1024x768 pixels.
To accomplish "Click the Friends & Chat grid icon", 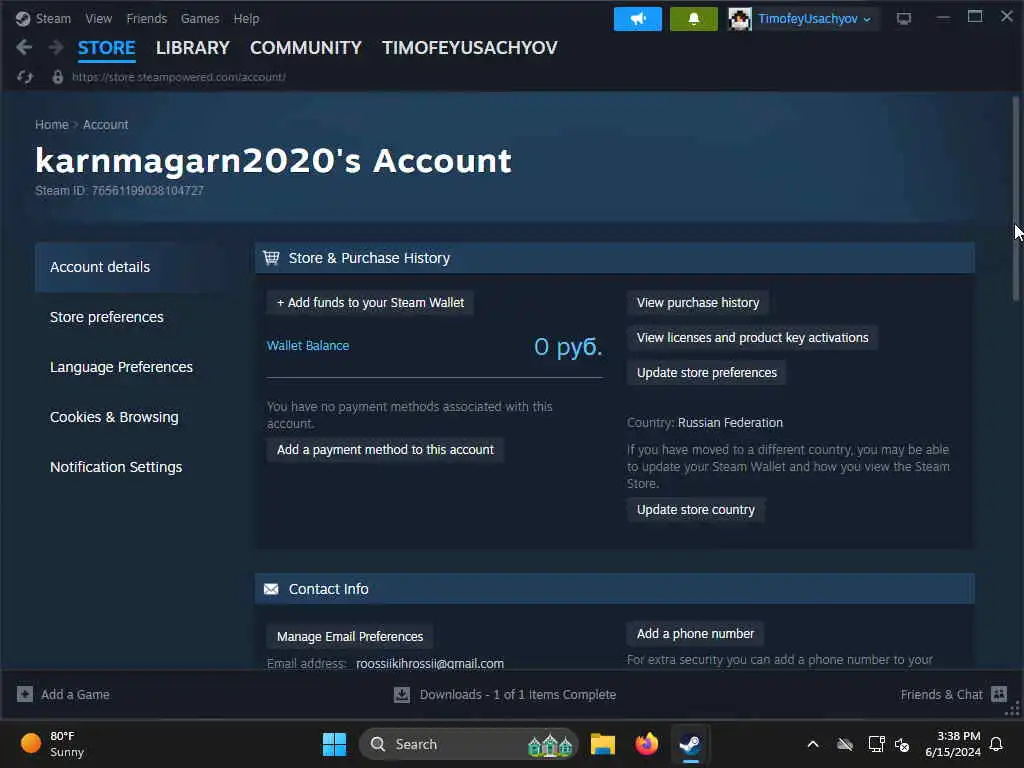I will 999,694.
